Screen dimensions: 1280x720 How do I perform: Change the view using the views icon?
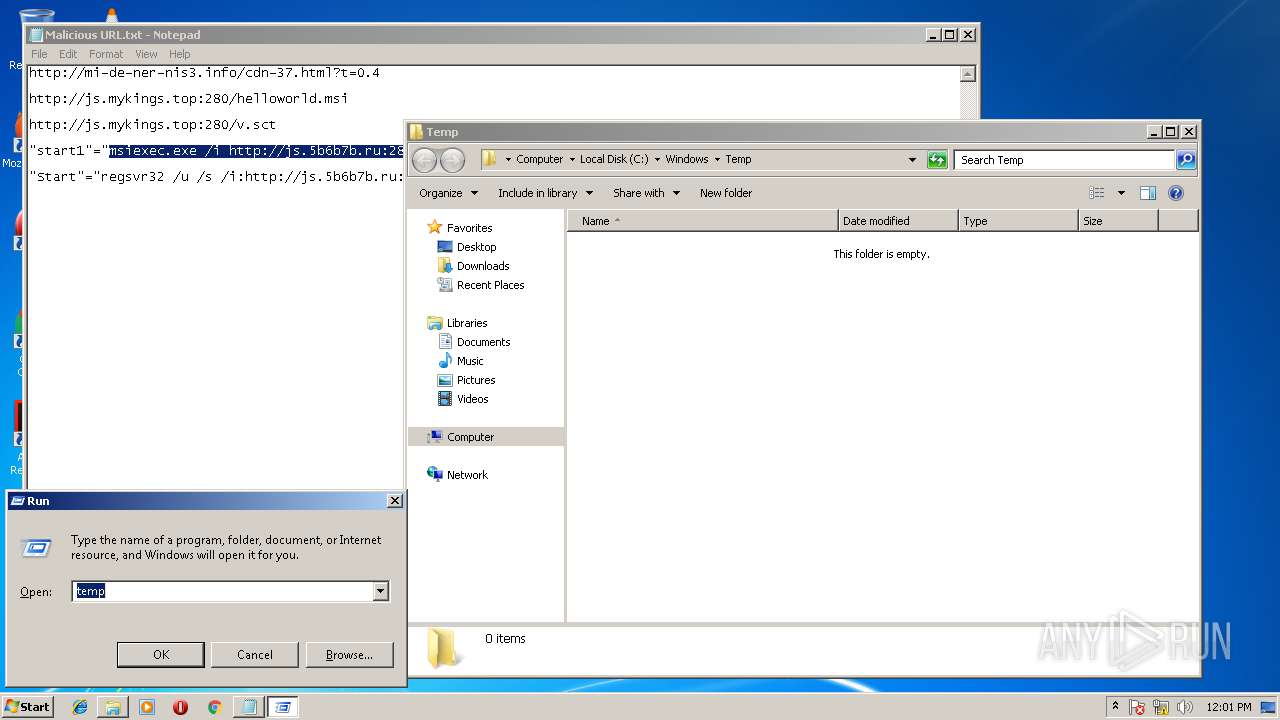click(1097, 193)
